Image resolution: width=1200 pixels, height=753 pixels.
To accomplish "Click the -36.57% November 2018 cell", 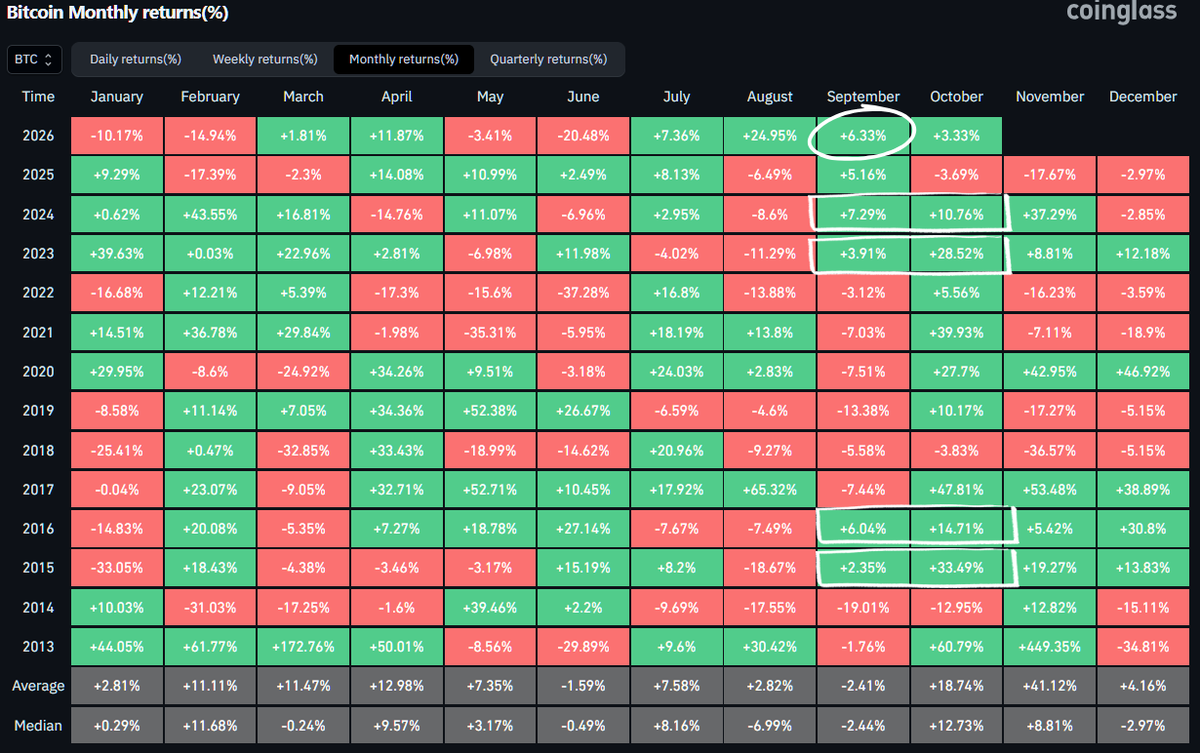I will (1050, 450).
